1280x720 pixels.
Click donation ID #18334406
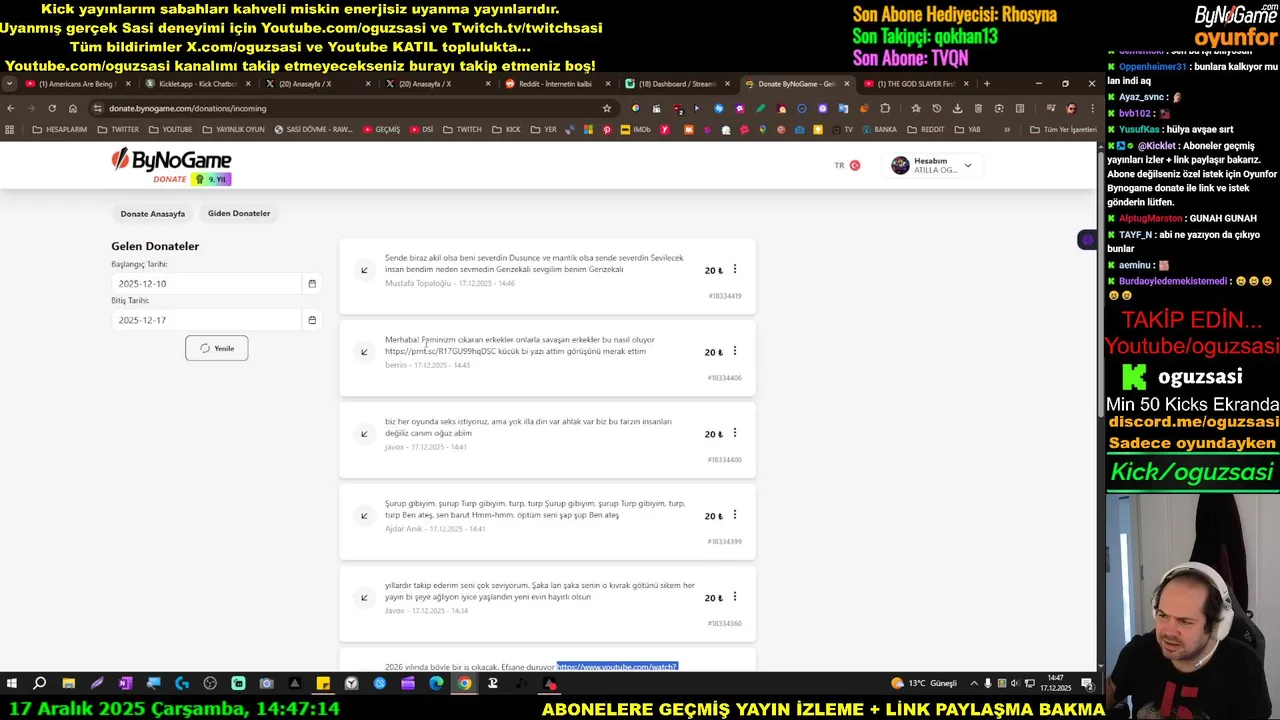tap(725, 378)
